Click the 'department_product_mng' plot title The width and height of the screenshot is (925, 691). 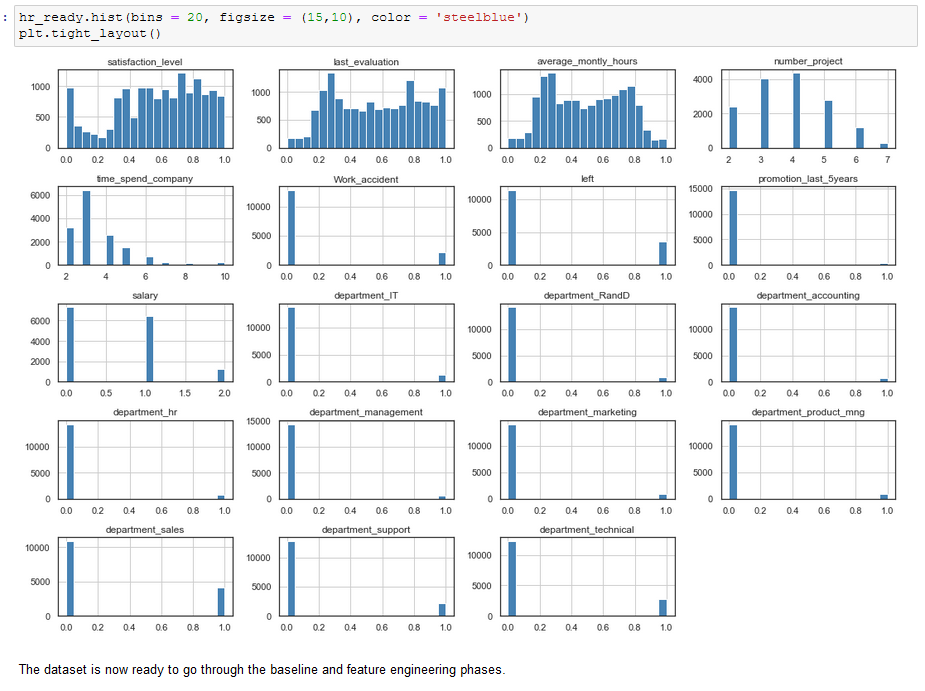pos(808,412)
